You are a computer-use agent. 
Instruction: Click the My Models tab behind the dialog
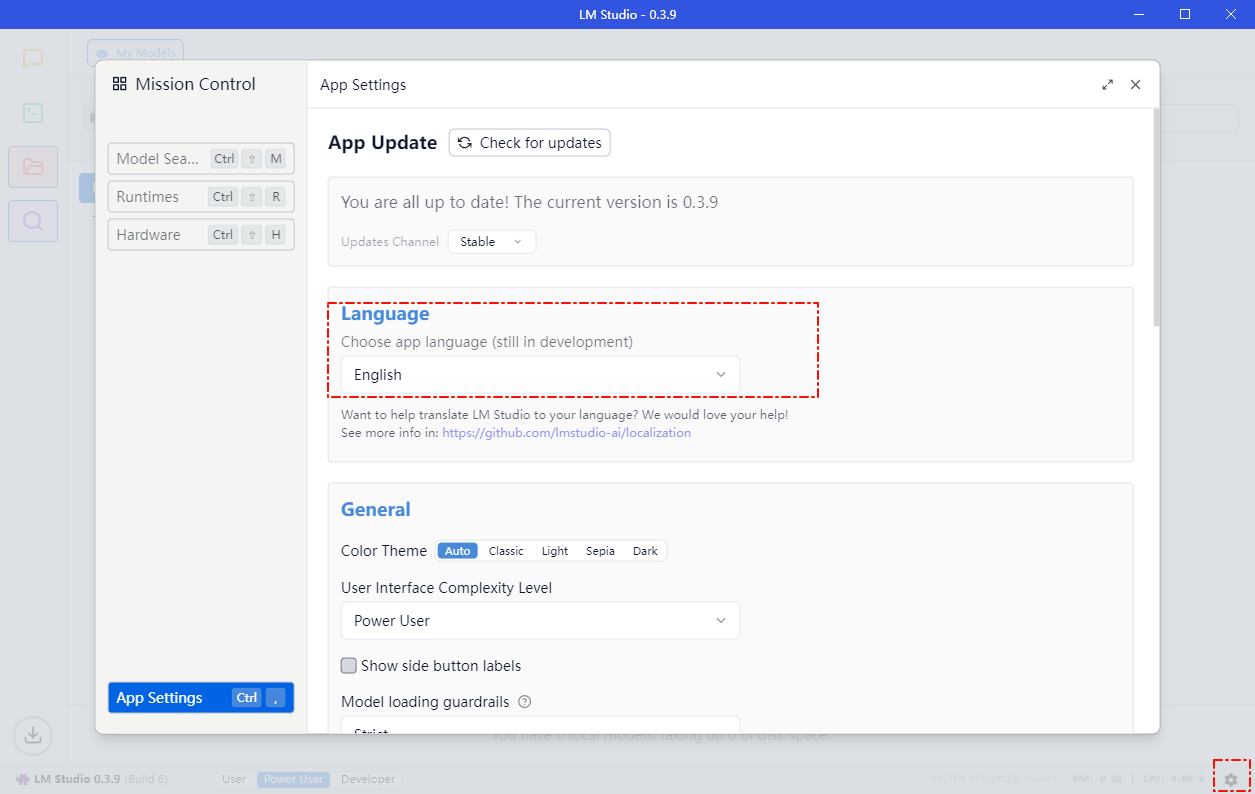[135, 53]
